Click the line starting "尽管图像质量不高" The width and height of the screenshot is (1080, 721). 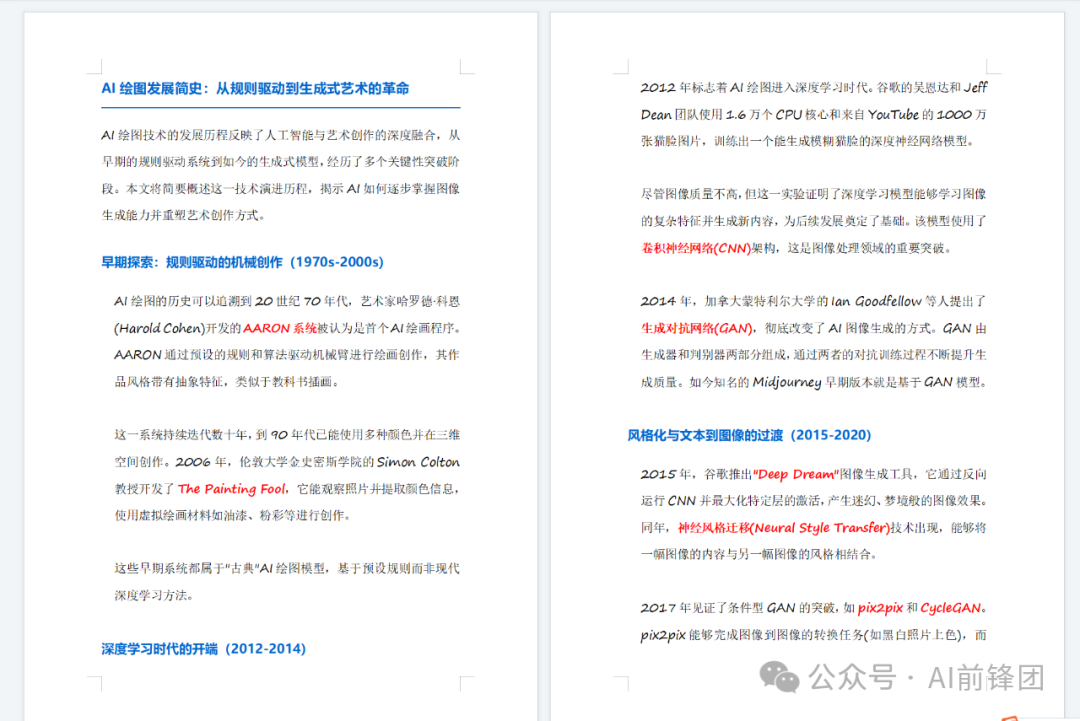coord(813,195)
